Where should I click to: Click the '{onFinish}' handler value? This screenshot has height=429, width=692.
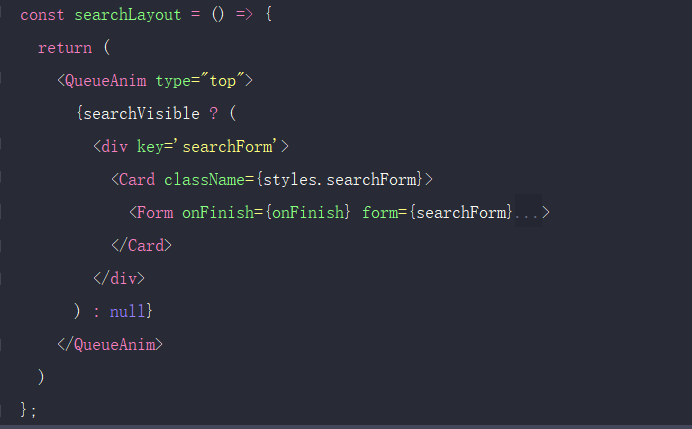click(x=308, y=213)
